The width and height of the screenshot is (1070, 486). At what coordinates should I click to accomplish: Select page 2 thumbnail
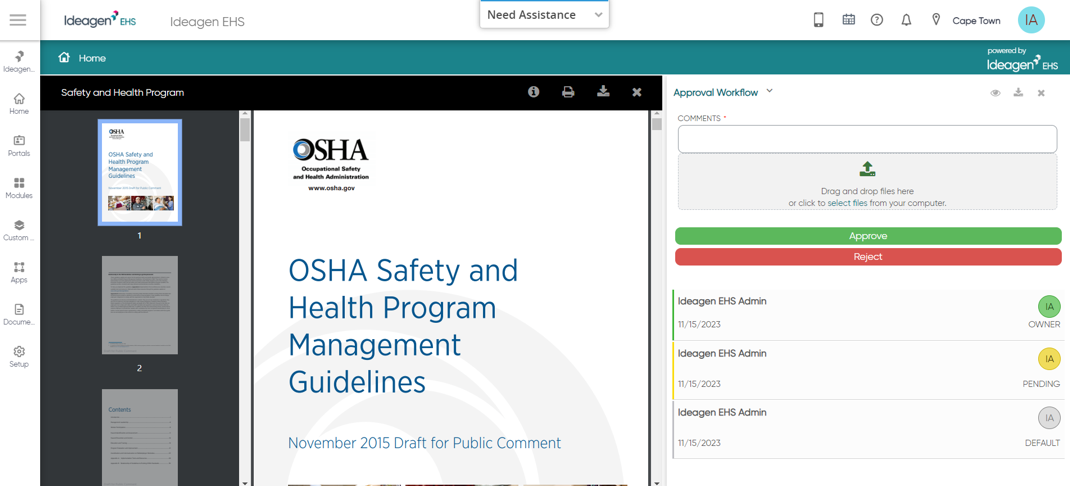pos(140,304)
